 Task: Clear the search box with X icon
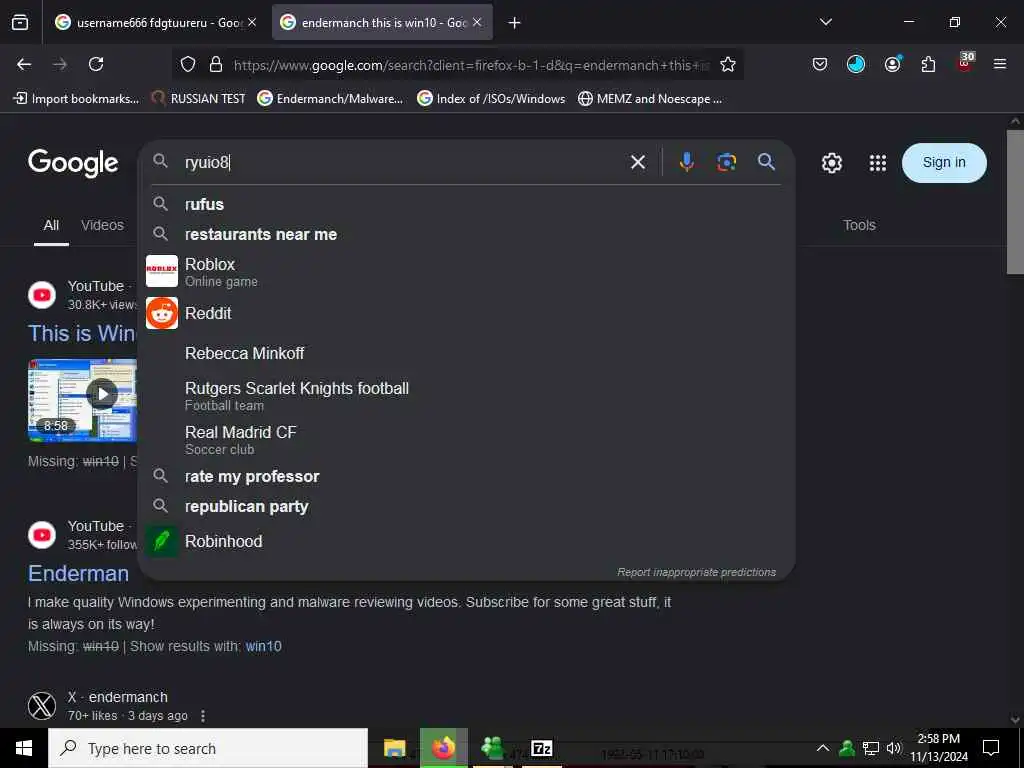click(638, 162)
